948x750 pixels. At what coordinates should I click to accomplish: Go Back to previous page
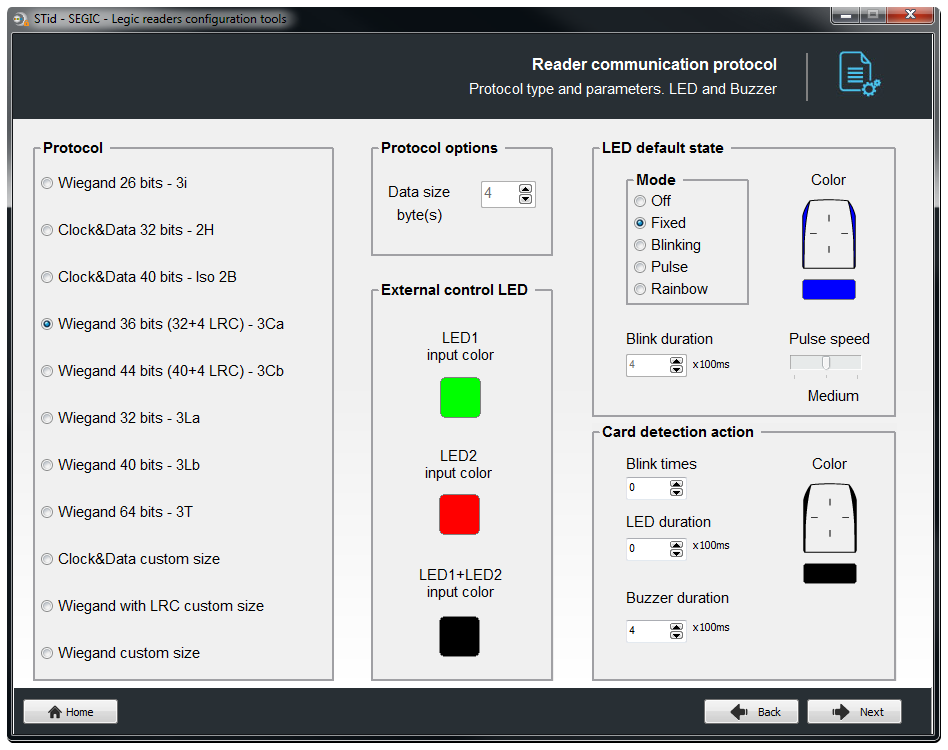751,712
